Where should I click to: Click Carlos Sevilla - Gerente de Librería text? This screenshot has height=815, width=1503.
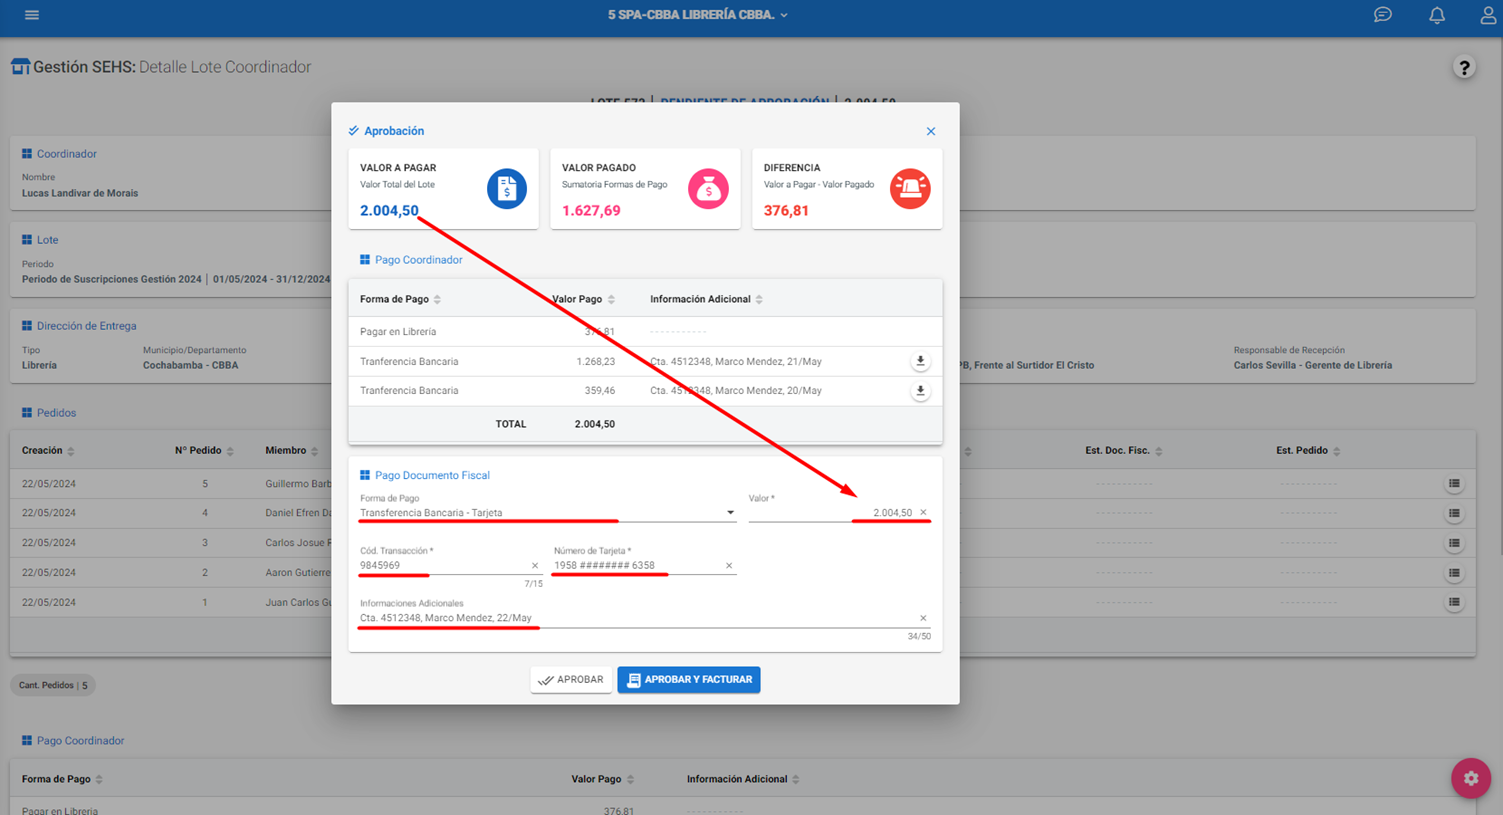click(1312, 365)
